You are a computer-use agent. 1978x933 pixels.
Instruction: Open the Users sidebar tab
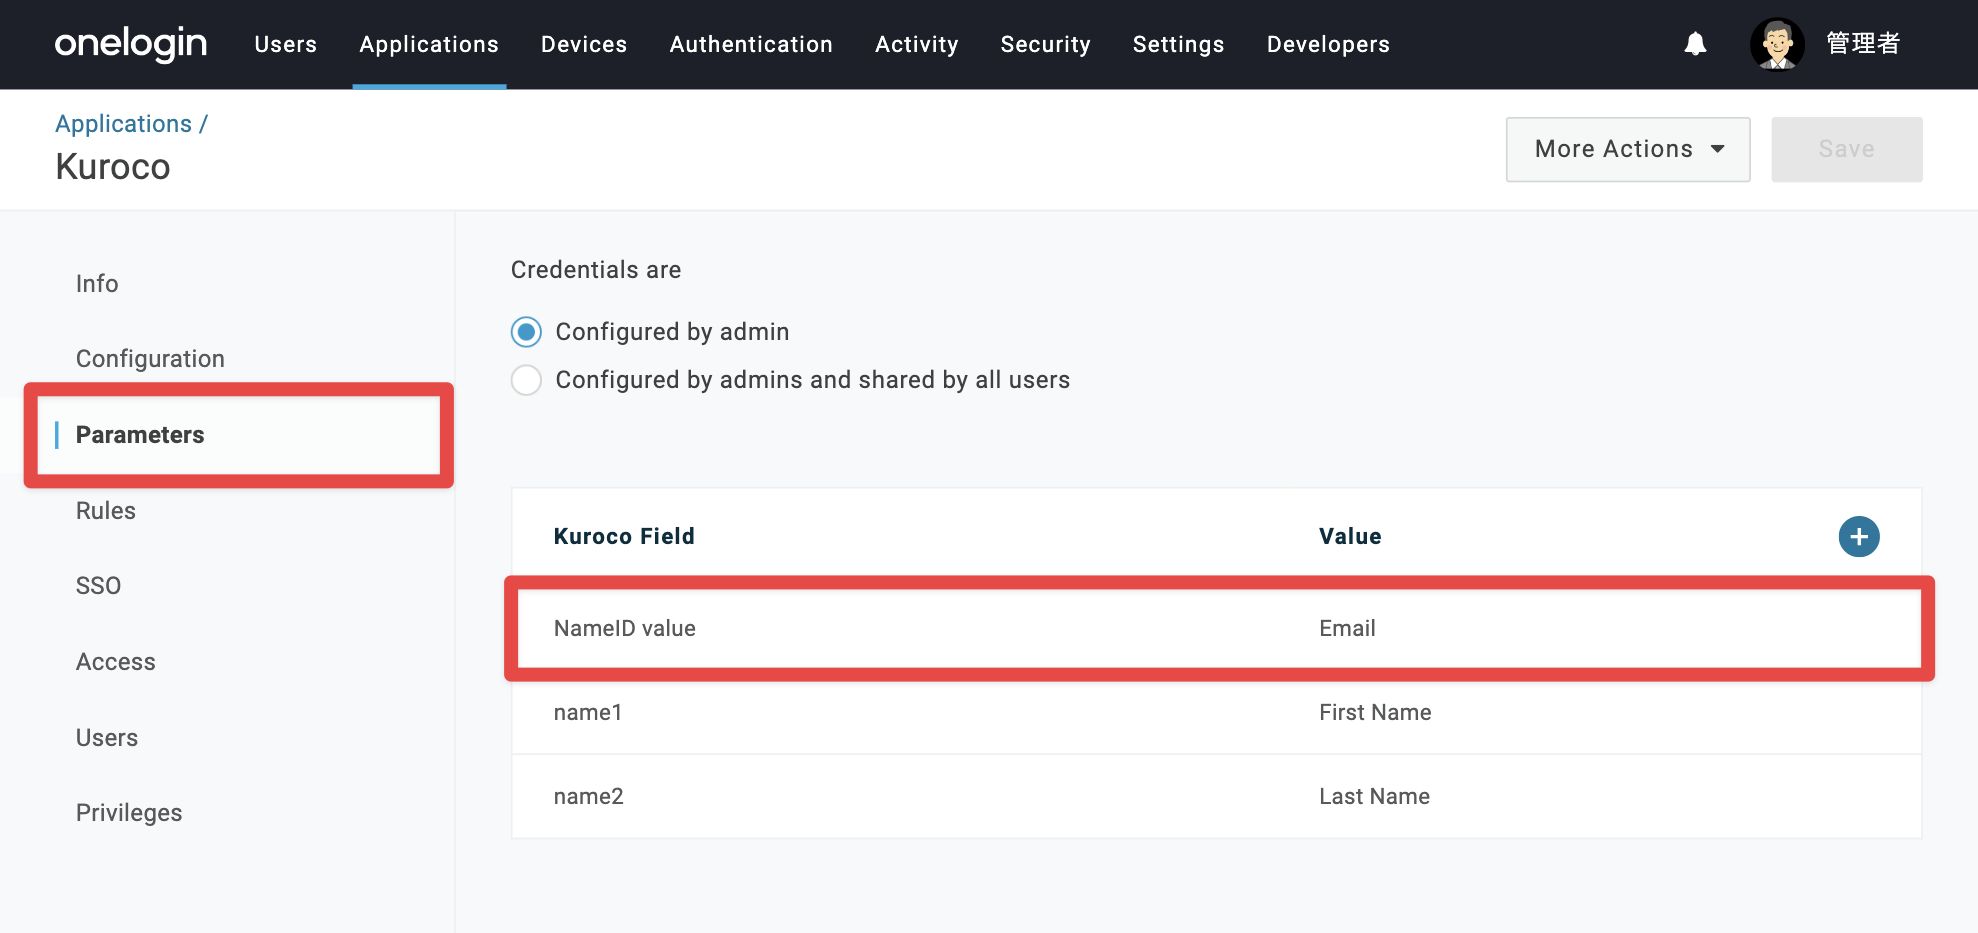point(107,738)
